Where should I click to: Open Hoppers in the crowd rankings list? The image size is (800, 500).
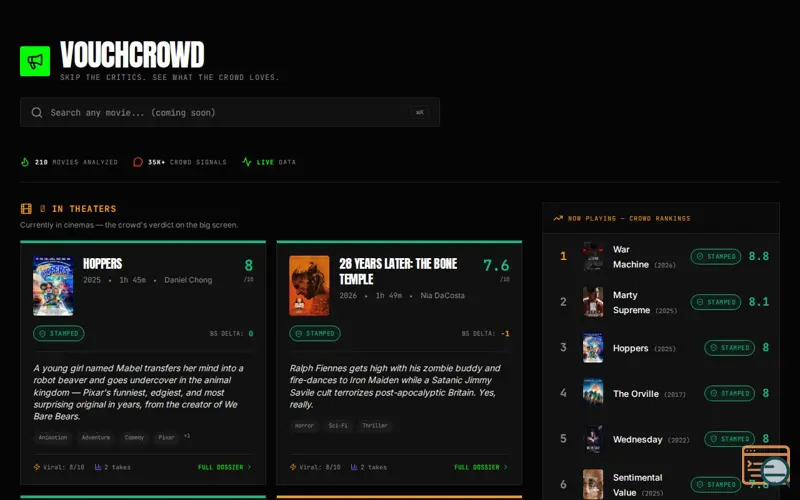click(x=661, y=348)
